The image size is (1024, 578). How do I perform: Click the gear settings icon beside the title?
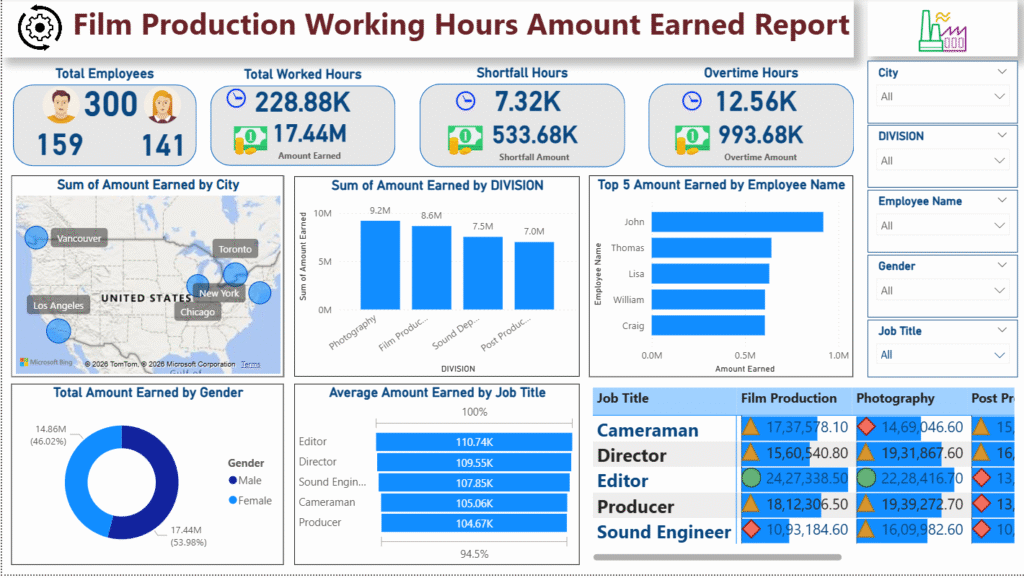(x=38, y=27)
